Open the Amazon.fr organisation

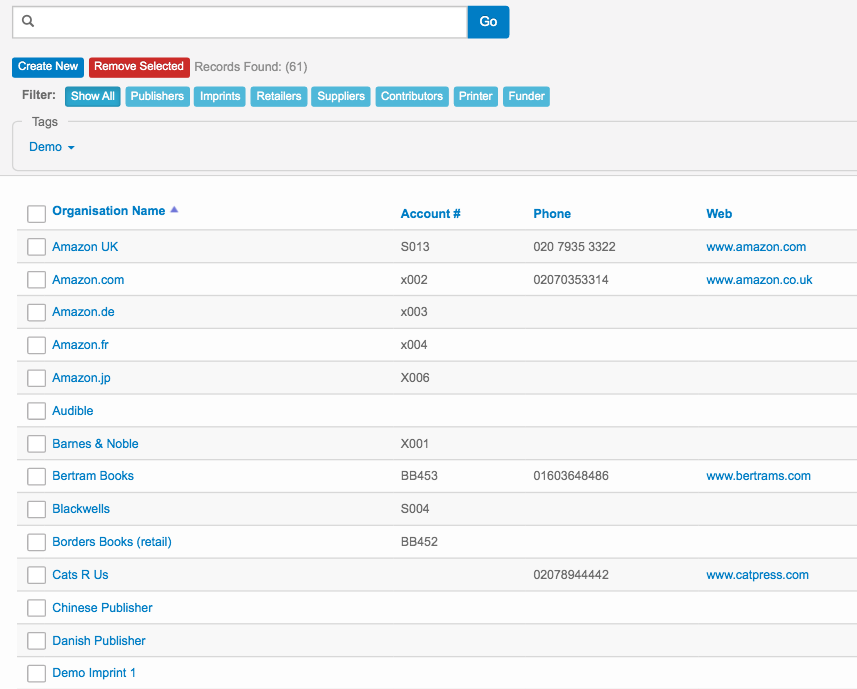[x=80, y=345]
